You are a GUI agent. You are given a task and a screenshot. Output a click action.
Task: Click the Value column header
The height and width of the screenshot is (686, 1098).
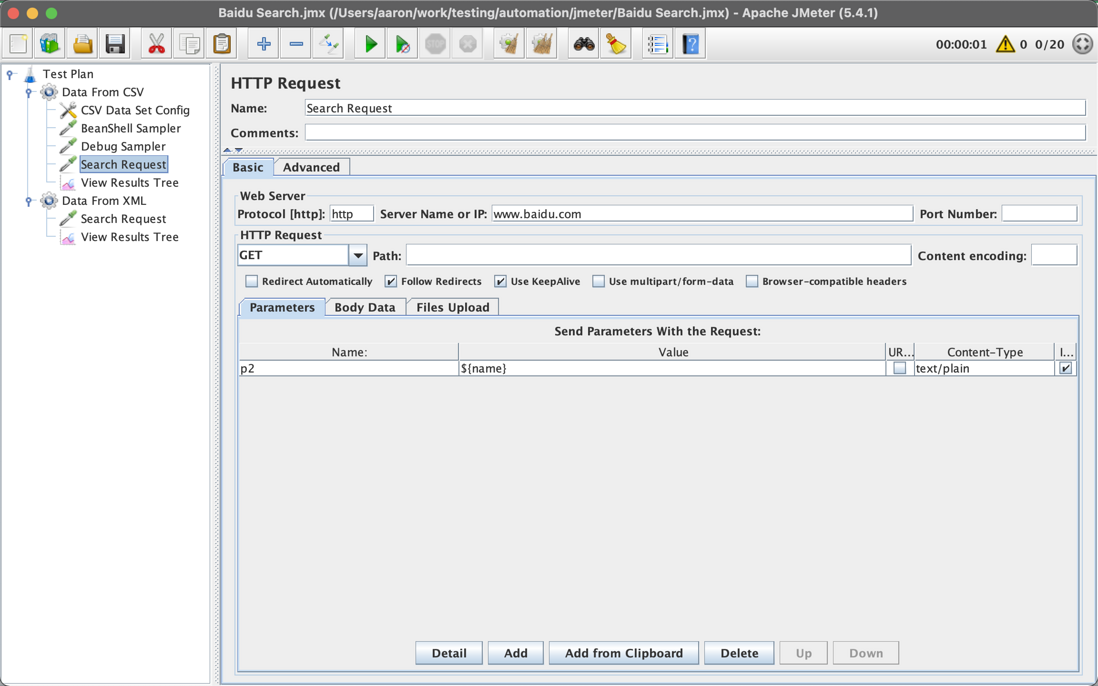pyautogui.click(x=673, y=352)
